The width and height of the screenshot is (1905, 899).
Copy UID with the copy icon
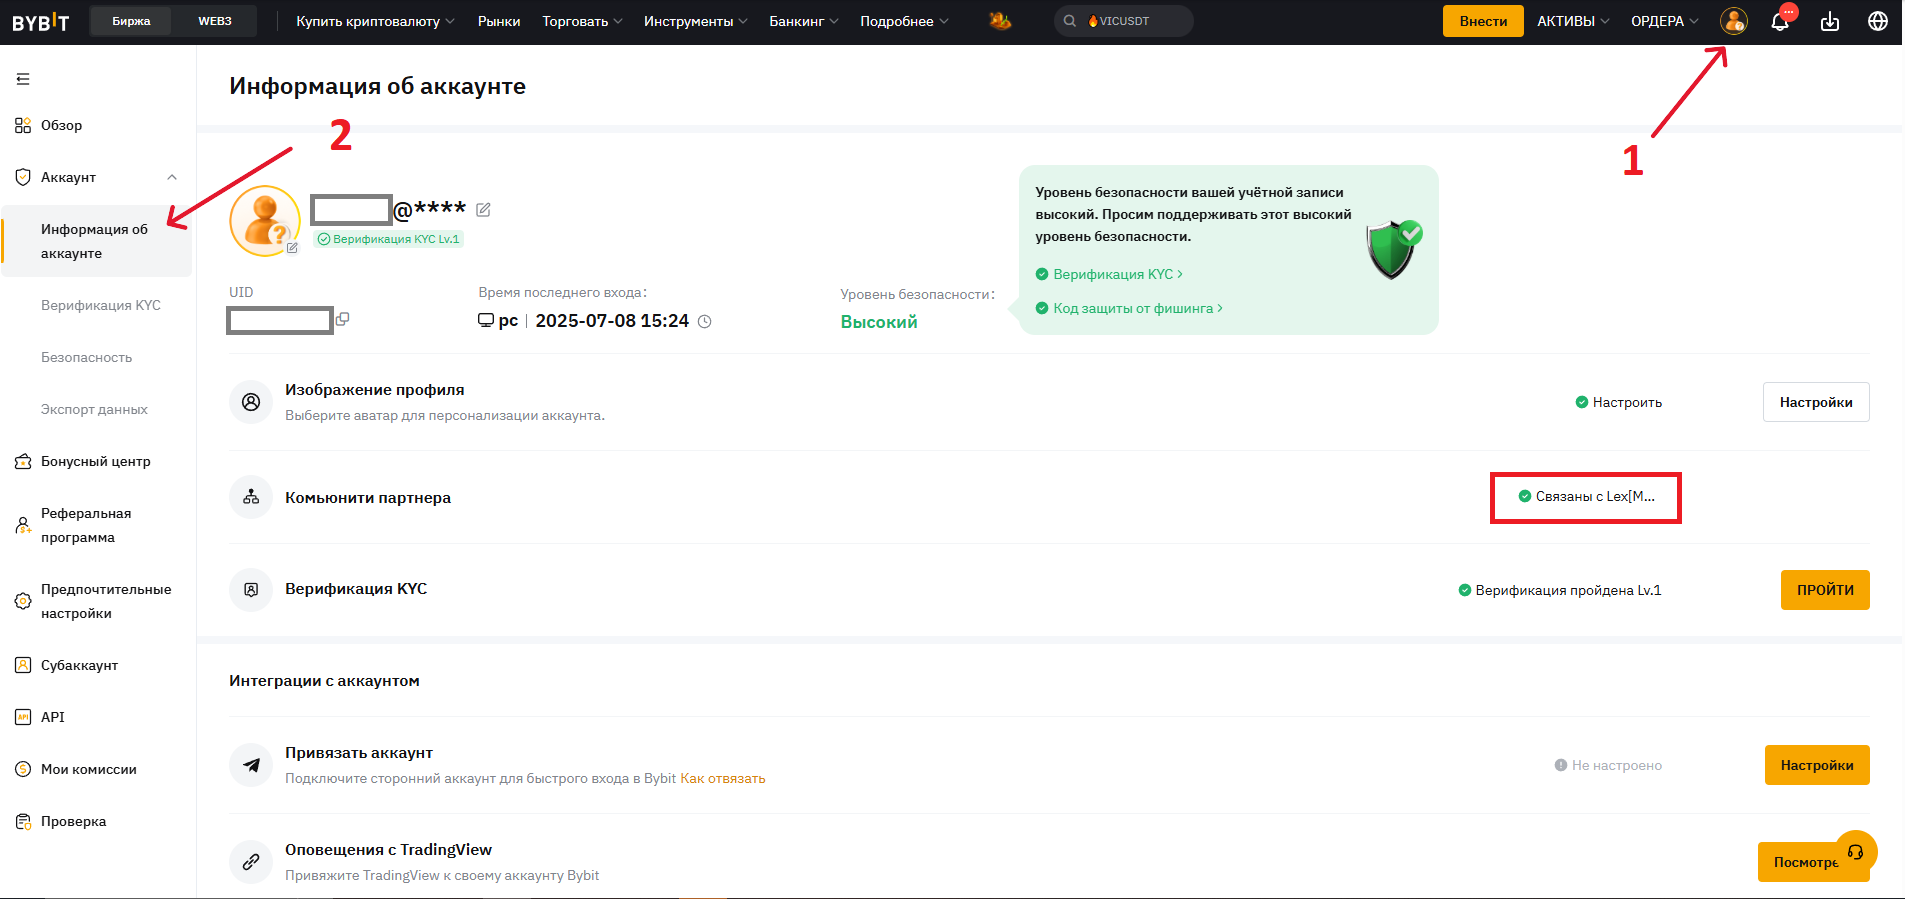click(x=343, y=319)
